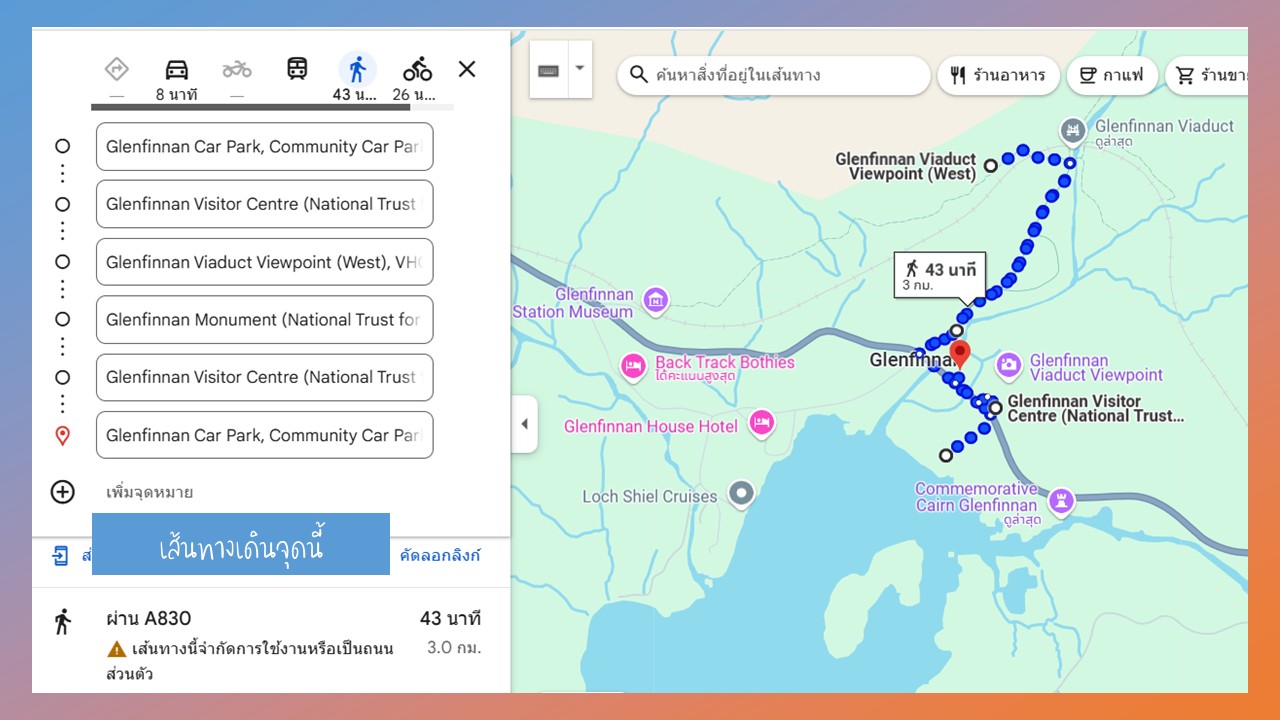Edit final destination Glenfinnan Car Park field
Image resolution: width=1280 pixels, height=720 pixels.
(265, 435)
